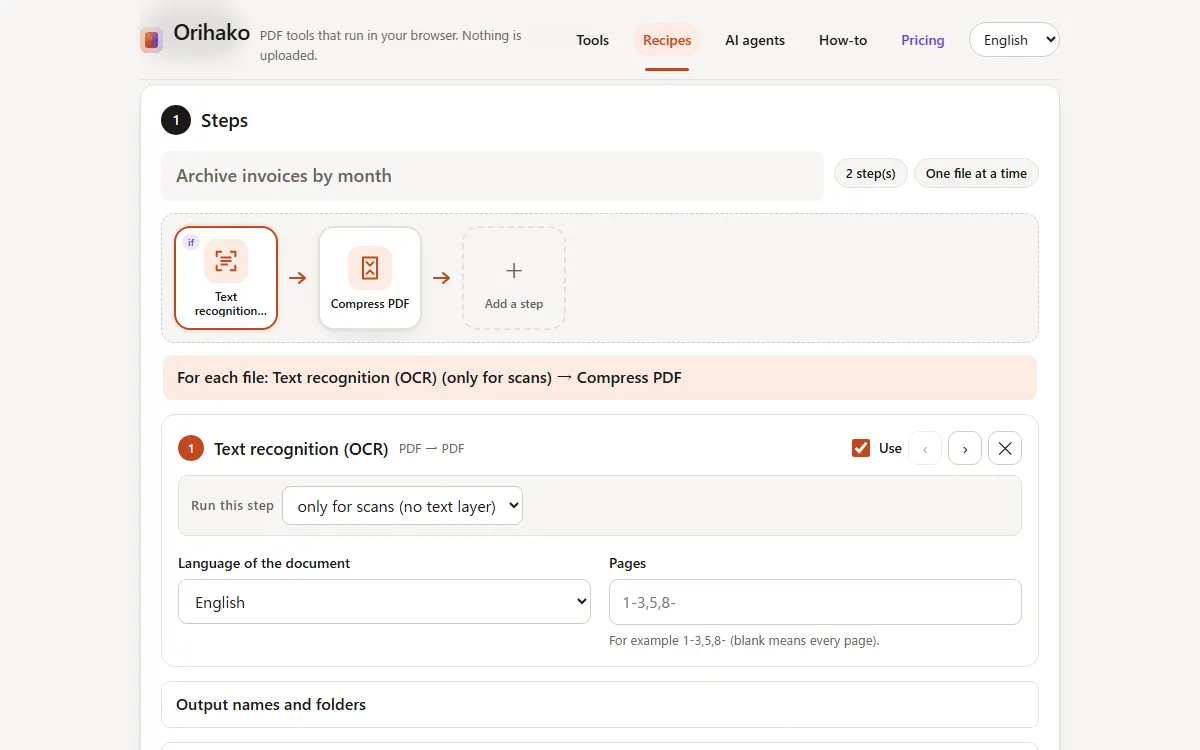Click the 'PDF → PDF' label
The height and width of the screenshot is (750, 1200).
pos(432,449)
